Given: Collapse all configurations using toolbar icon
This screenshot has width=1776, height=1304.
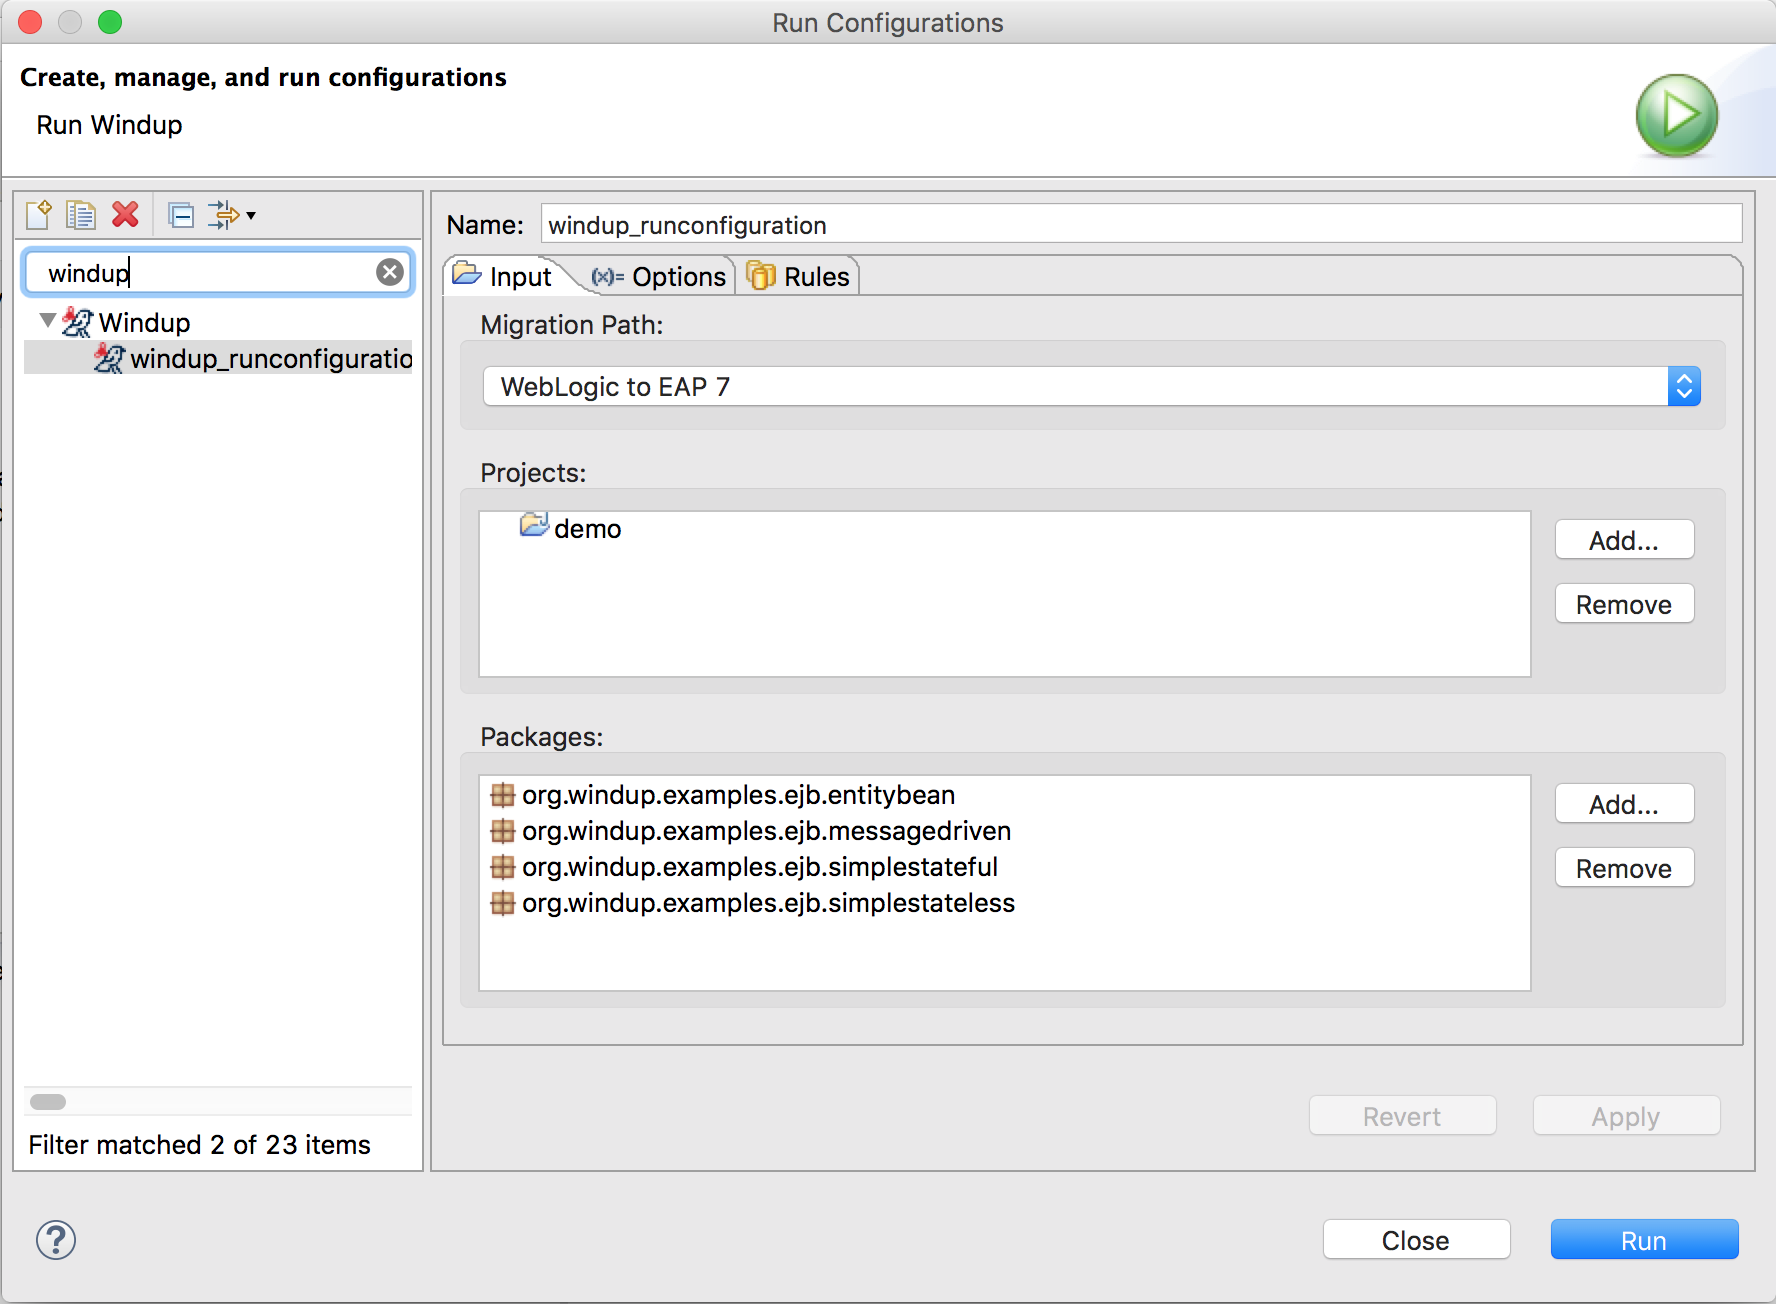Looking at the screenshot, I should click(x=181, y=215).
